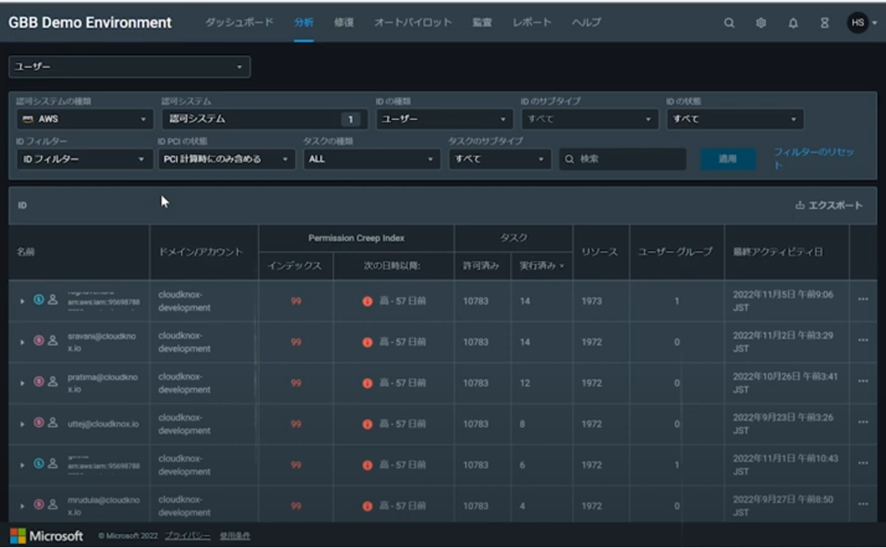Open the 認可システム selector showing 1
Viewport: 886px width, 548px height.
[x=264, y=119]
